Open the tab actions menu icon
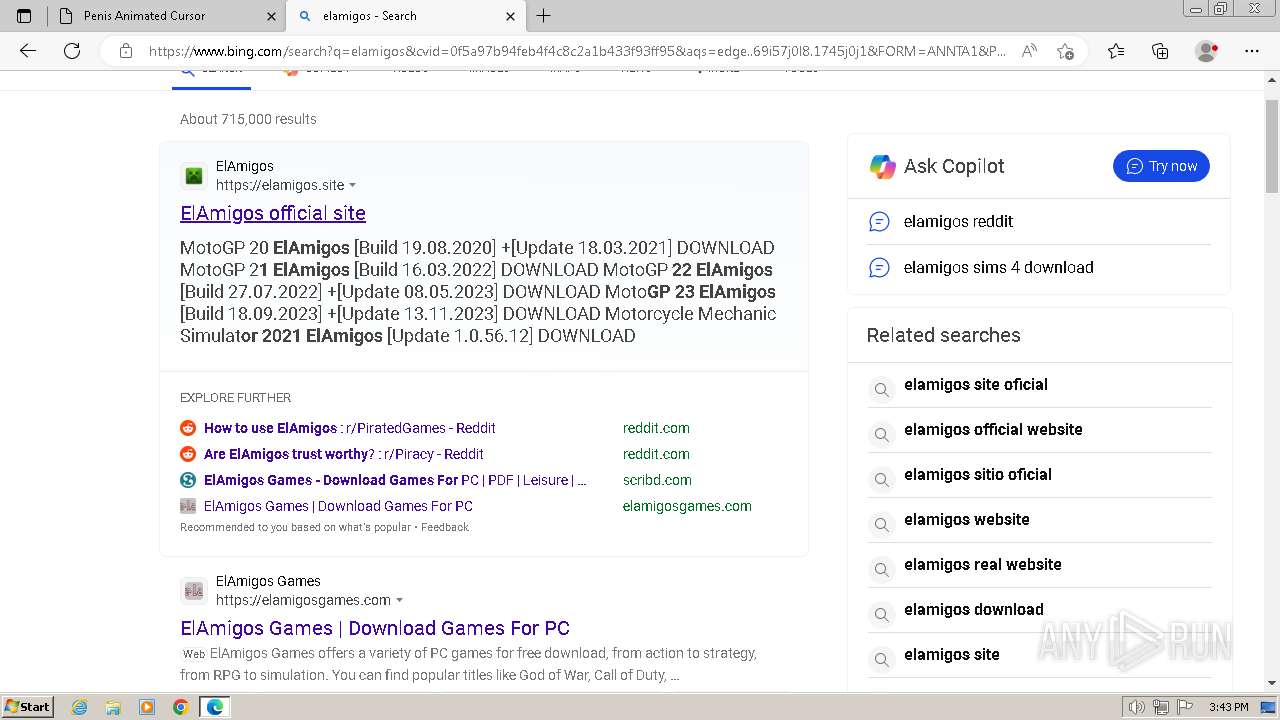 tap(24, 16)
